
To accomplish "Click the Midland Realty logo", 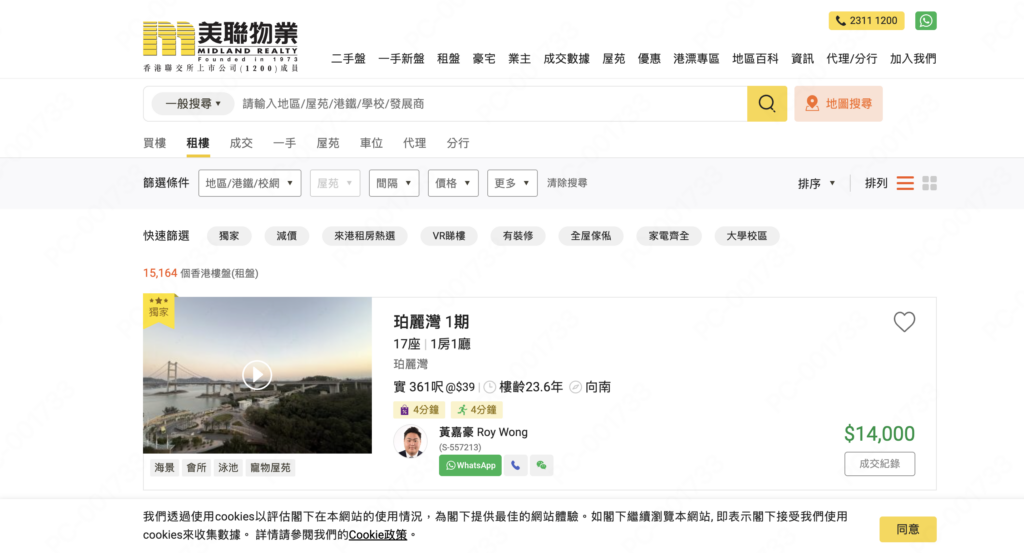I will pyautogui.click(x=220, y=46).
